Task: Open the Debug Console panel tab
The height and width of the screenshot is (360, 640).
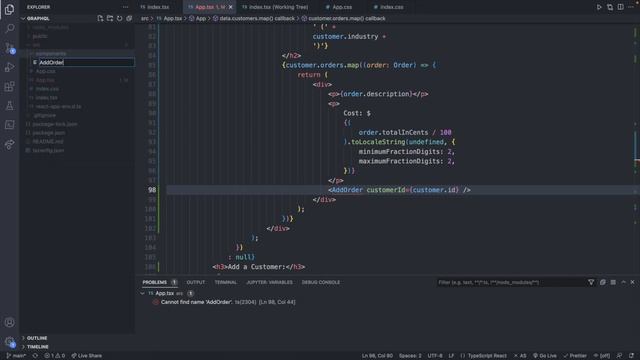Action: click(x=321, y=282)
